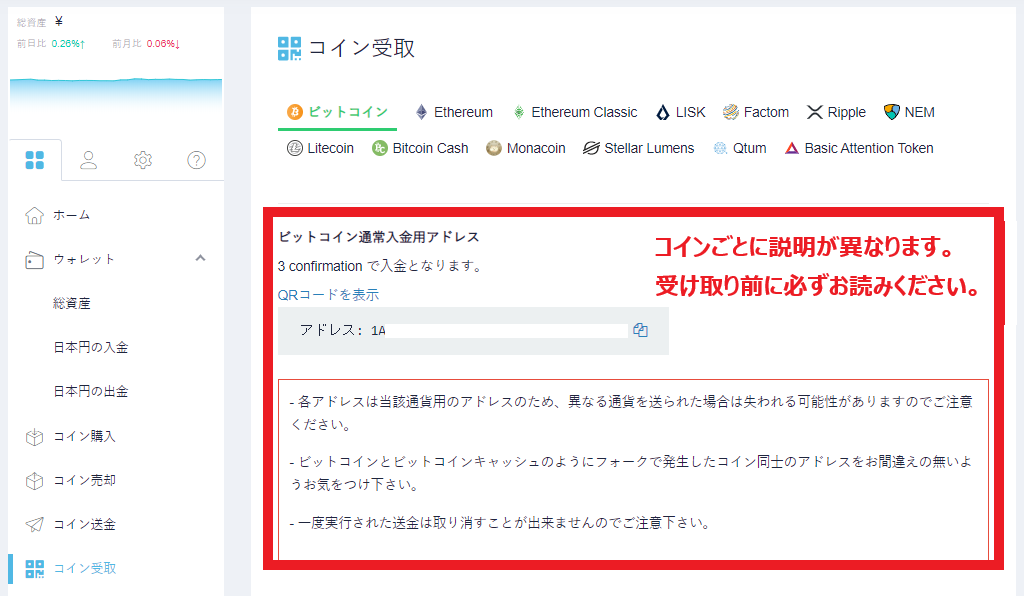
Task: Copy the Bitcoin address with clipboard icon
Action: click(x=640, y=330)
